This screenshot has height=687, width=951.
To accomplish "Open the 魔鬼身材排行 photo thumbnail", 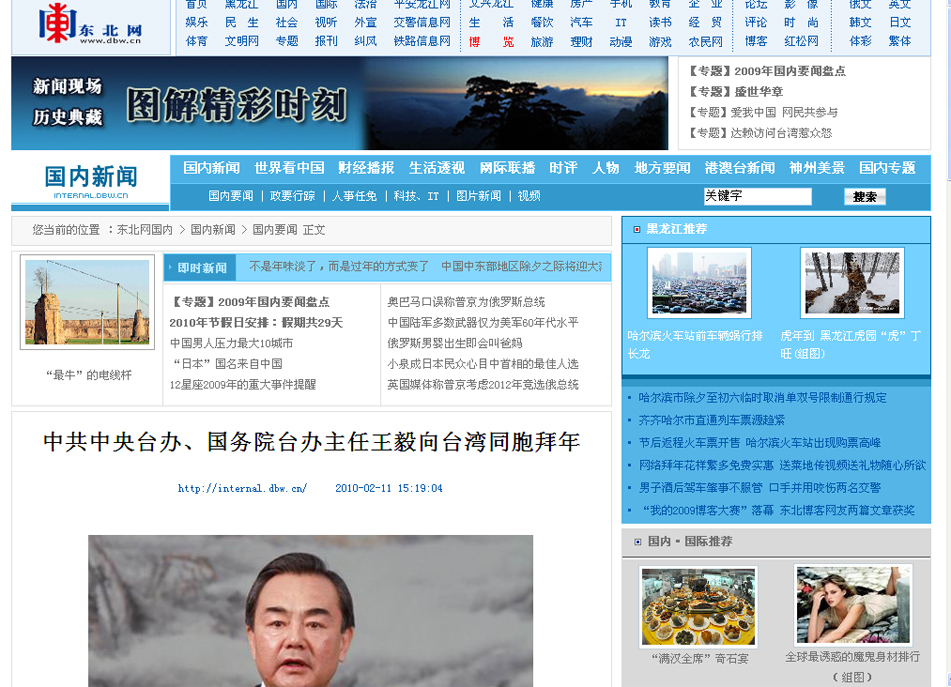I will tap(851, 606).
